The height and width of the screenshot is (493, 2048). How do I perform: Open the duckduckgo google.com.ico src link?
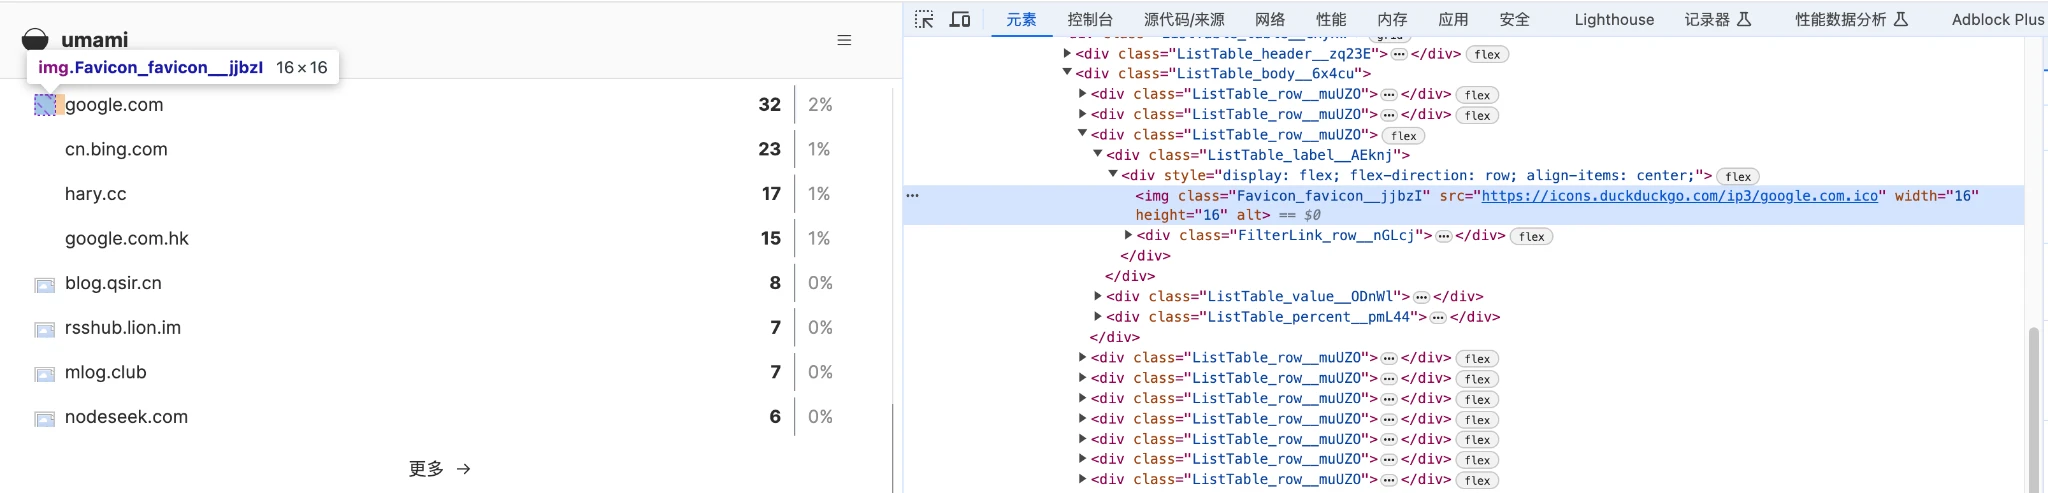coord(1679,196)
